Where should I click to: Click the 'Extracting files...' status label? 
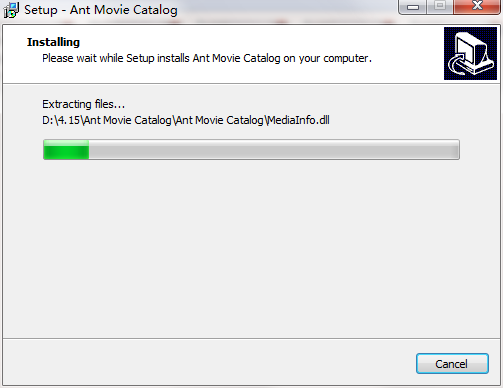pyautogui.click(x=83, y=104)
